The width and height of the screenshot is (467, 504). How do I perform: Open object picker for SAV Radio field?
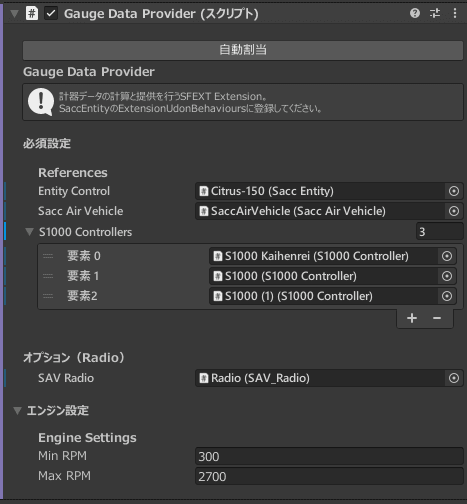point(454,378)
